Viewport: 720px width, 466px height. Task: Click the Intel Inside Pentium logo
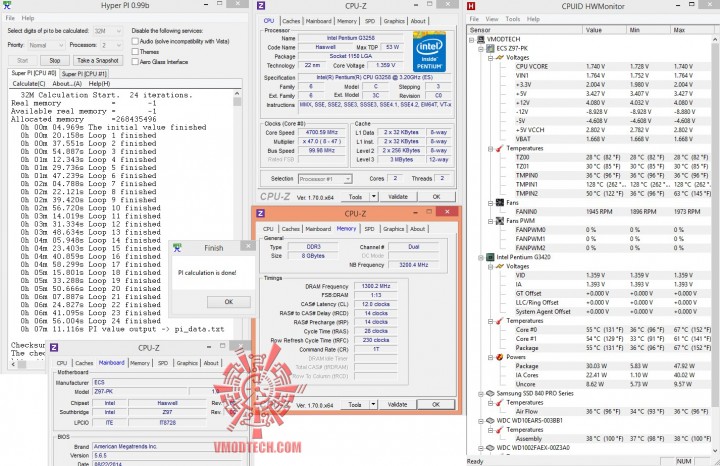click(429, 51)
